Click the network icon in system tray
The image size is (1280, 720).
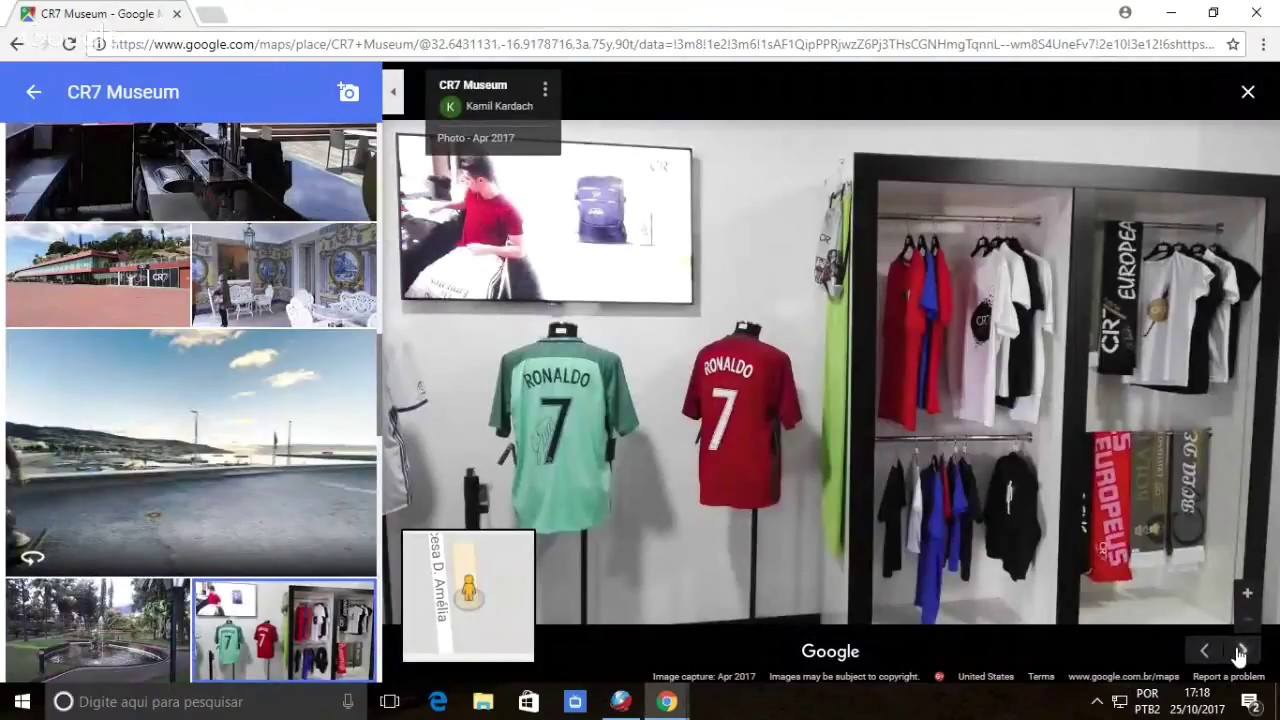click(x=1120, y=702)
